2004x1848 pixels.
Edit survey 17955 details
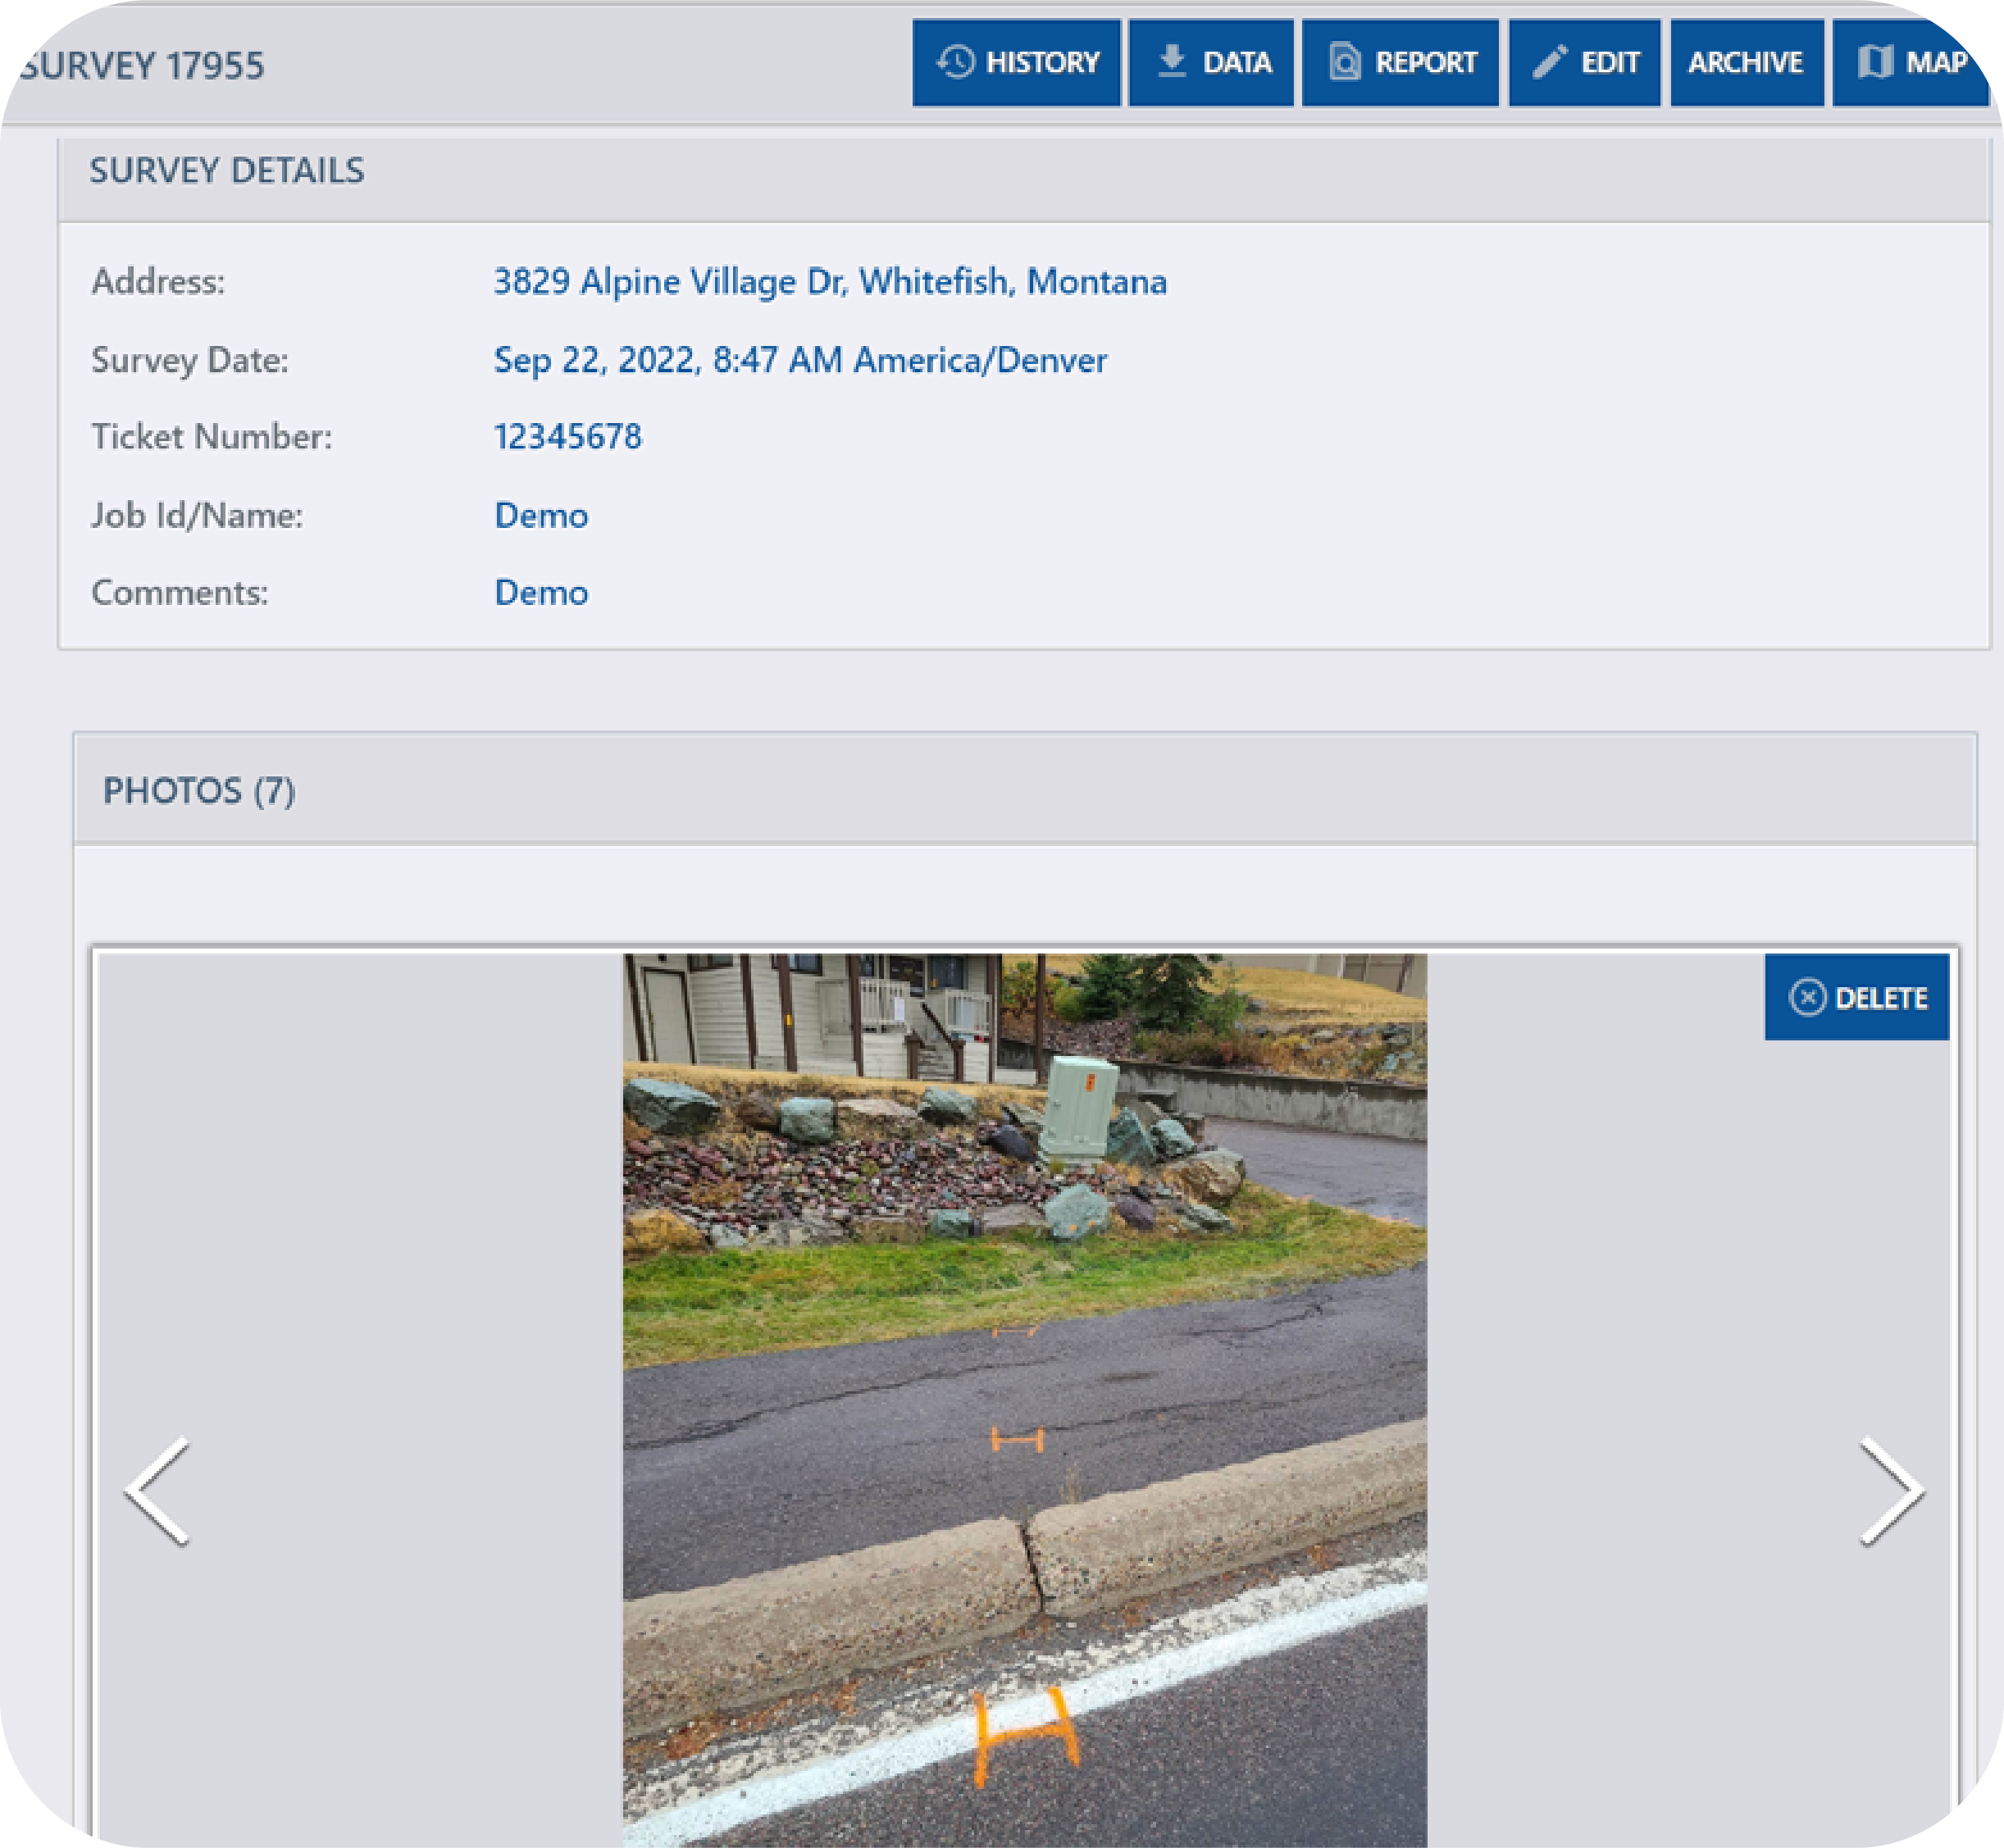(1584, 63)
